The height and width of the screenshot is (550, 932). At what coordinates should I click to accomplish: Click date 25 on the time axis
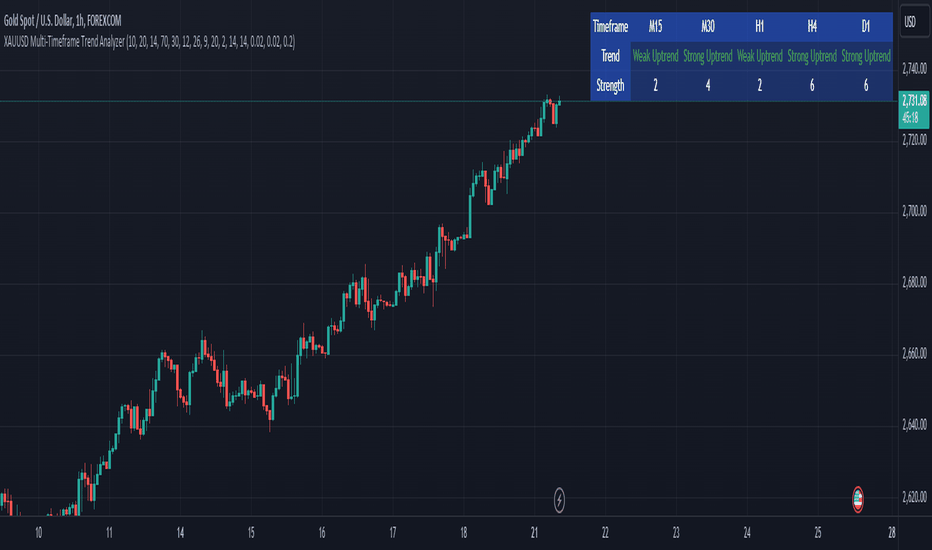[x=818, y=533]
